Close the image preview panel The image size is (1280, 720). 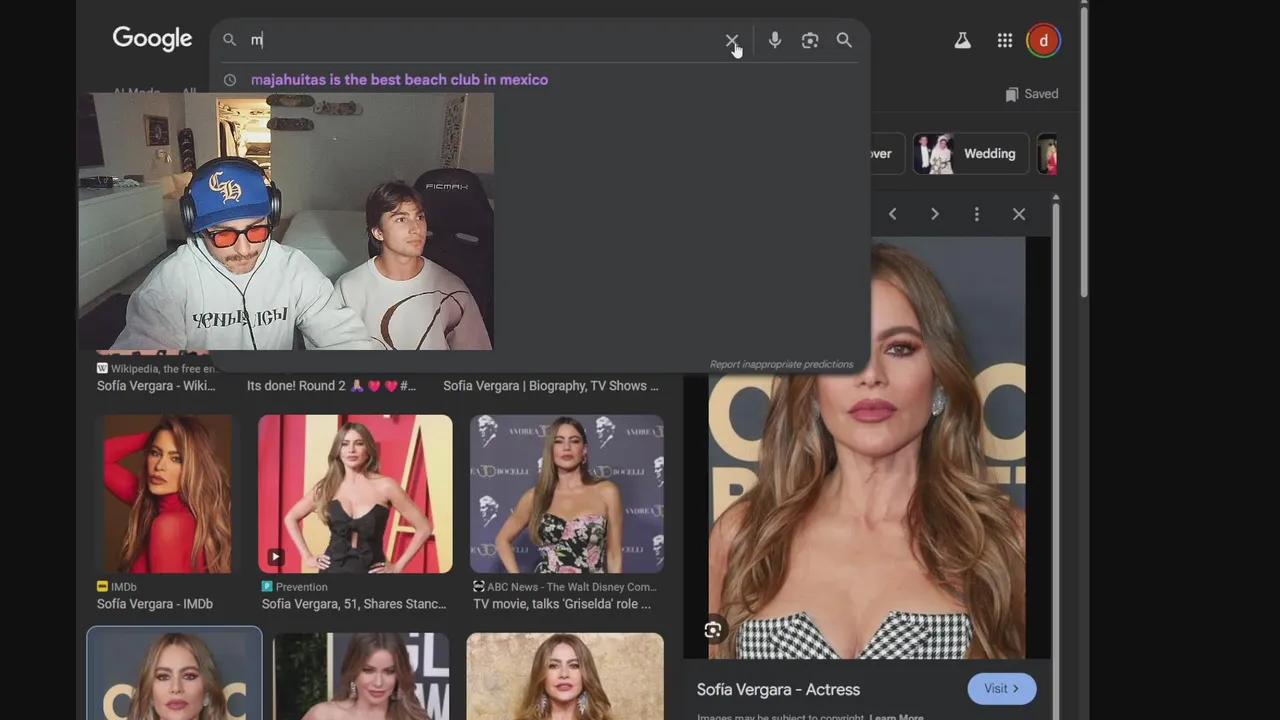pos(1018,214)
